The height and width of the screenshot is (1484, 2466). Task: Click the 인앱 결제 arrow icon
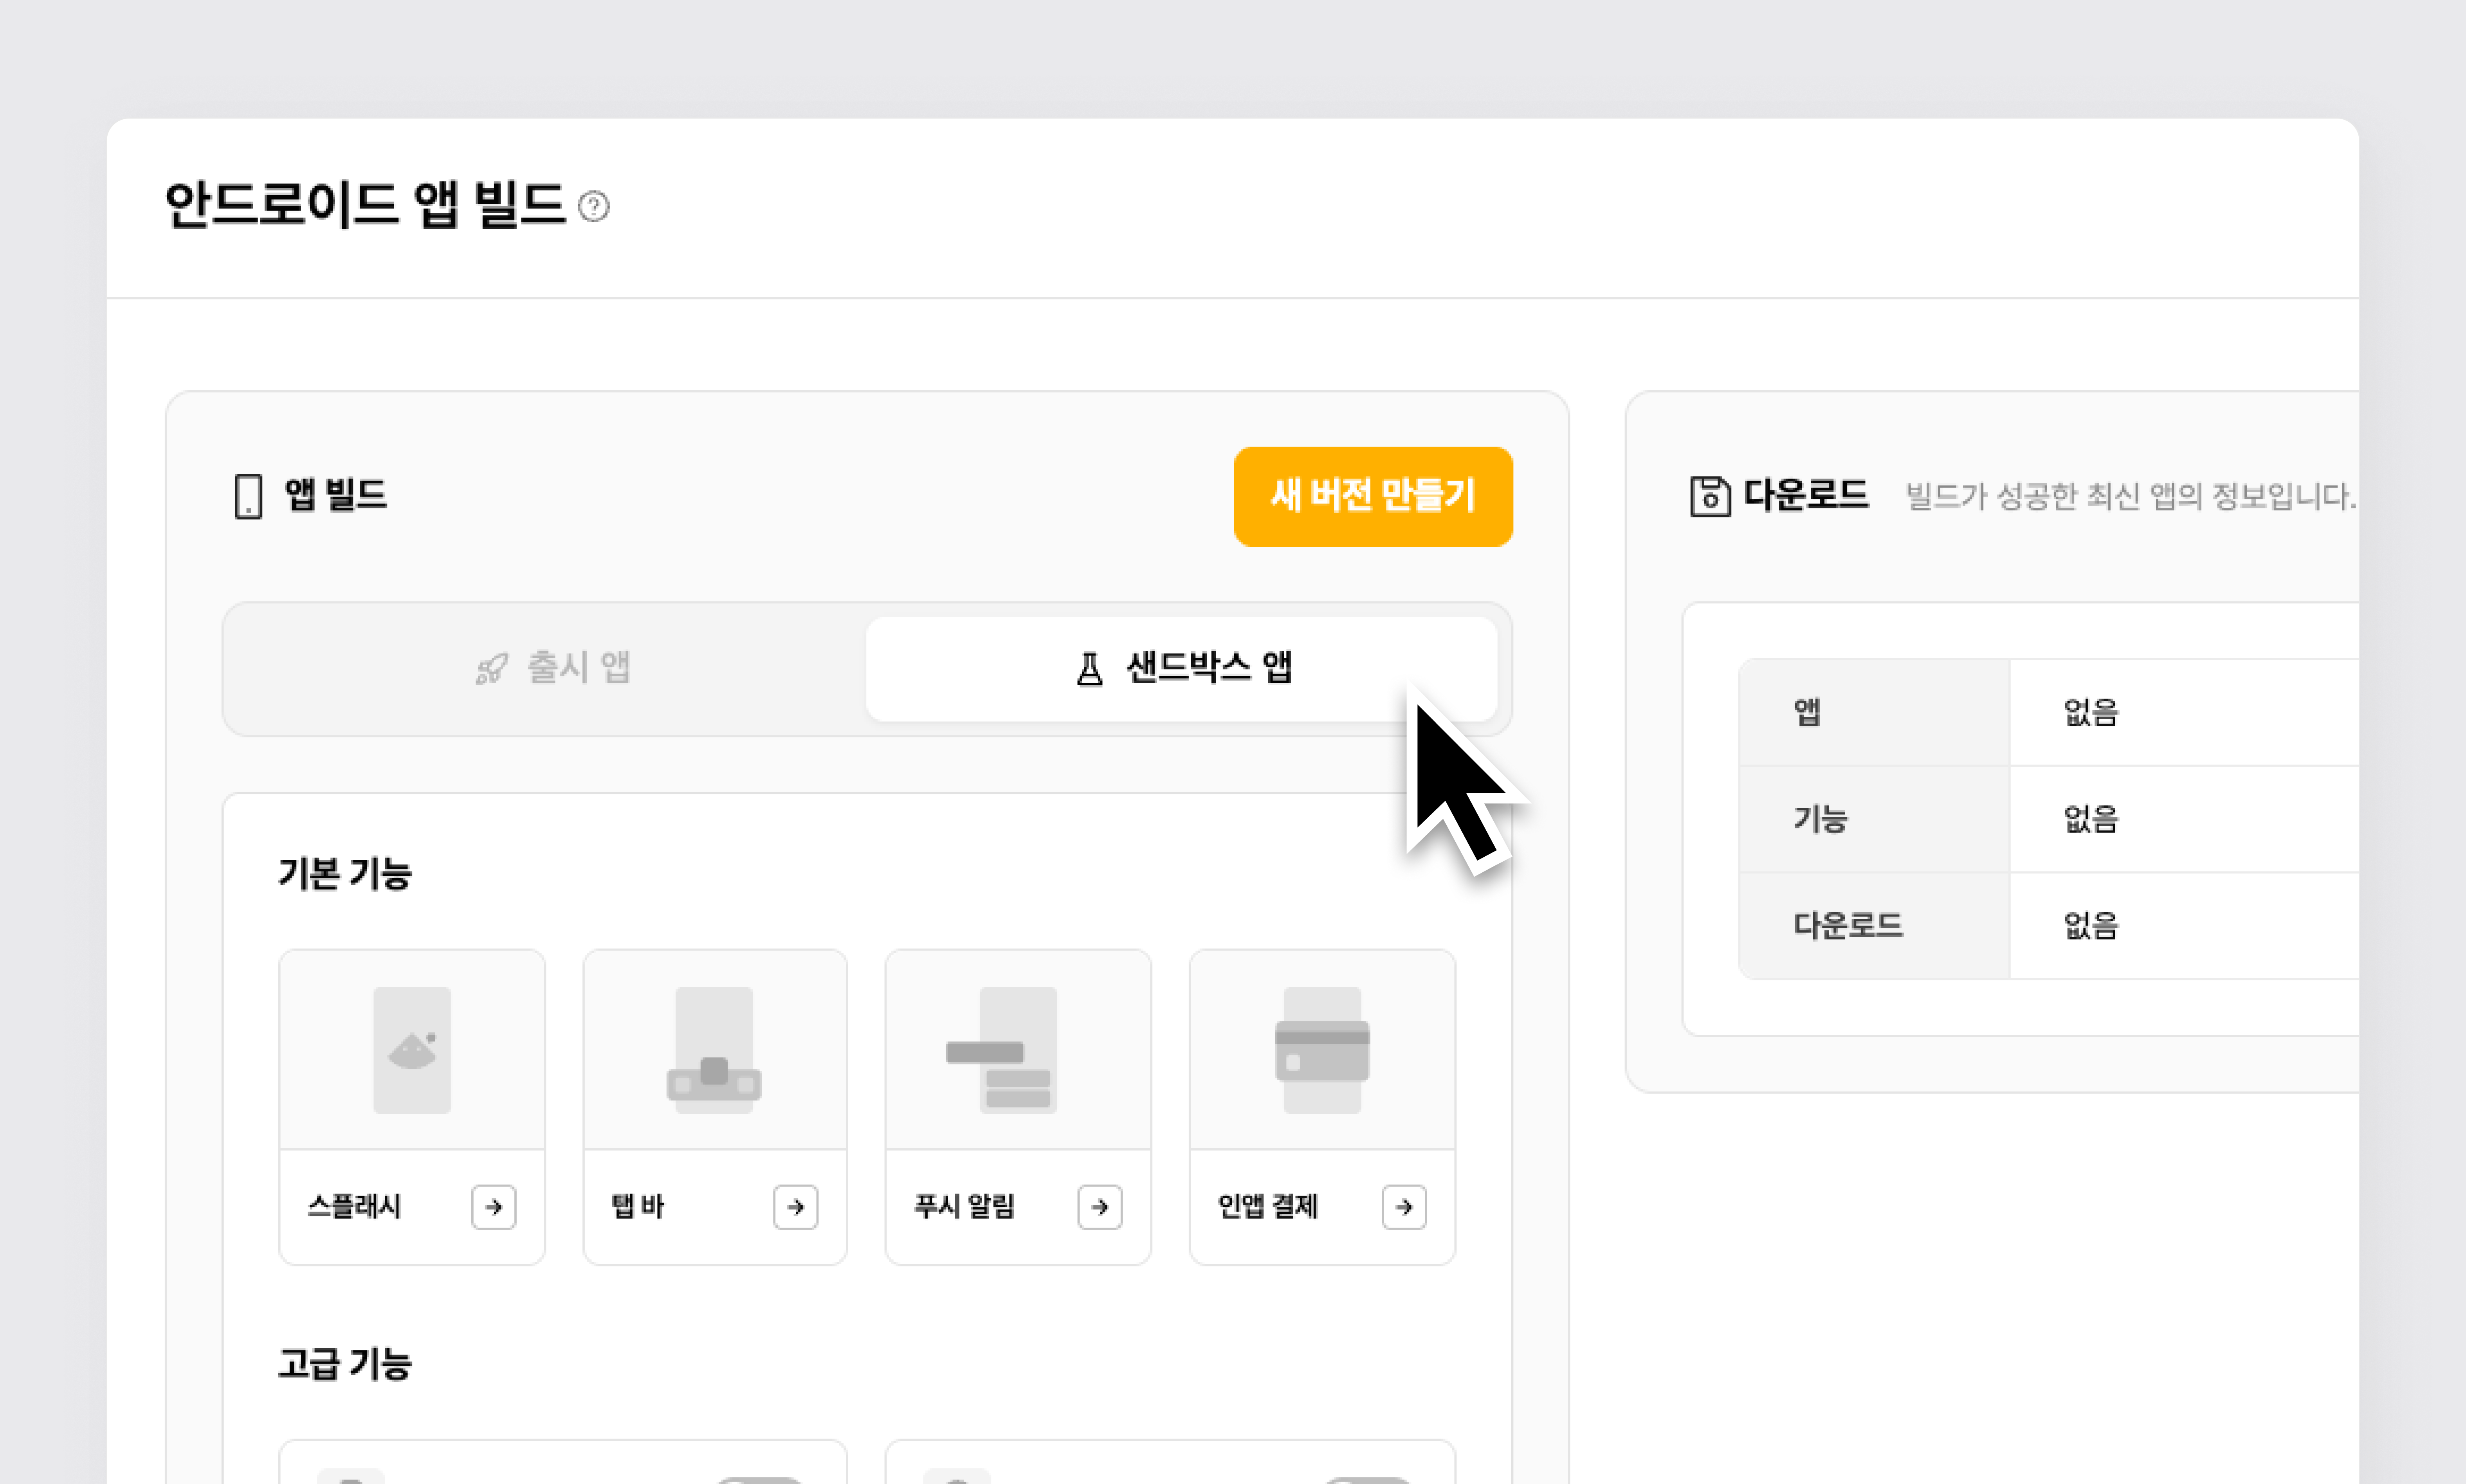point(1404,1207)
